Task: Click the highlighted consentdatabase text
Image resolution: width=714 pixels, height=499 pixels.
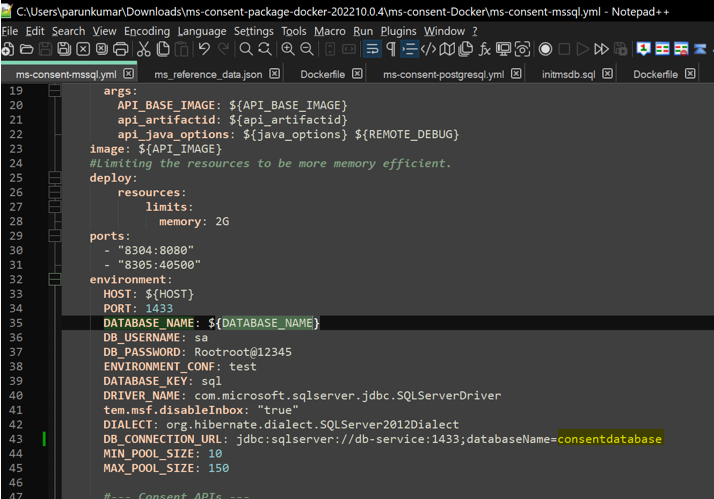Action: click(609, 439)
